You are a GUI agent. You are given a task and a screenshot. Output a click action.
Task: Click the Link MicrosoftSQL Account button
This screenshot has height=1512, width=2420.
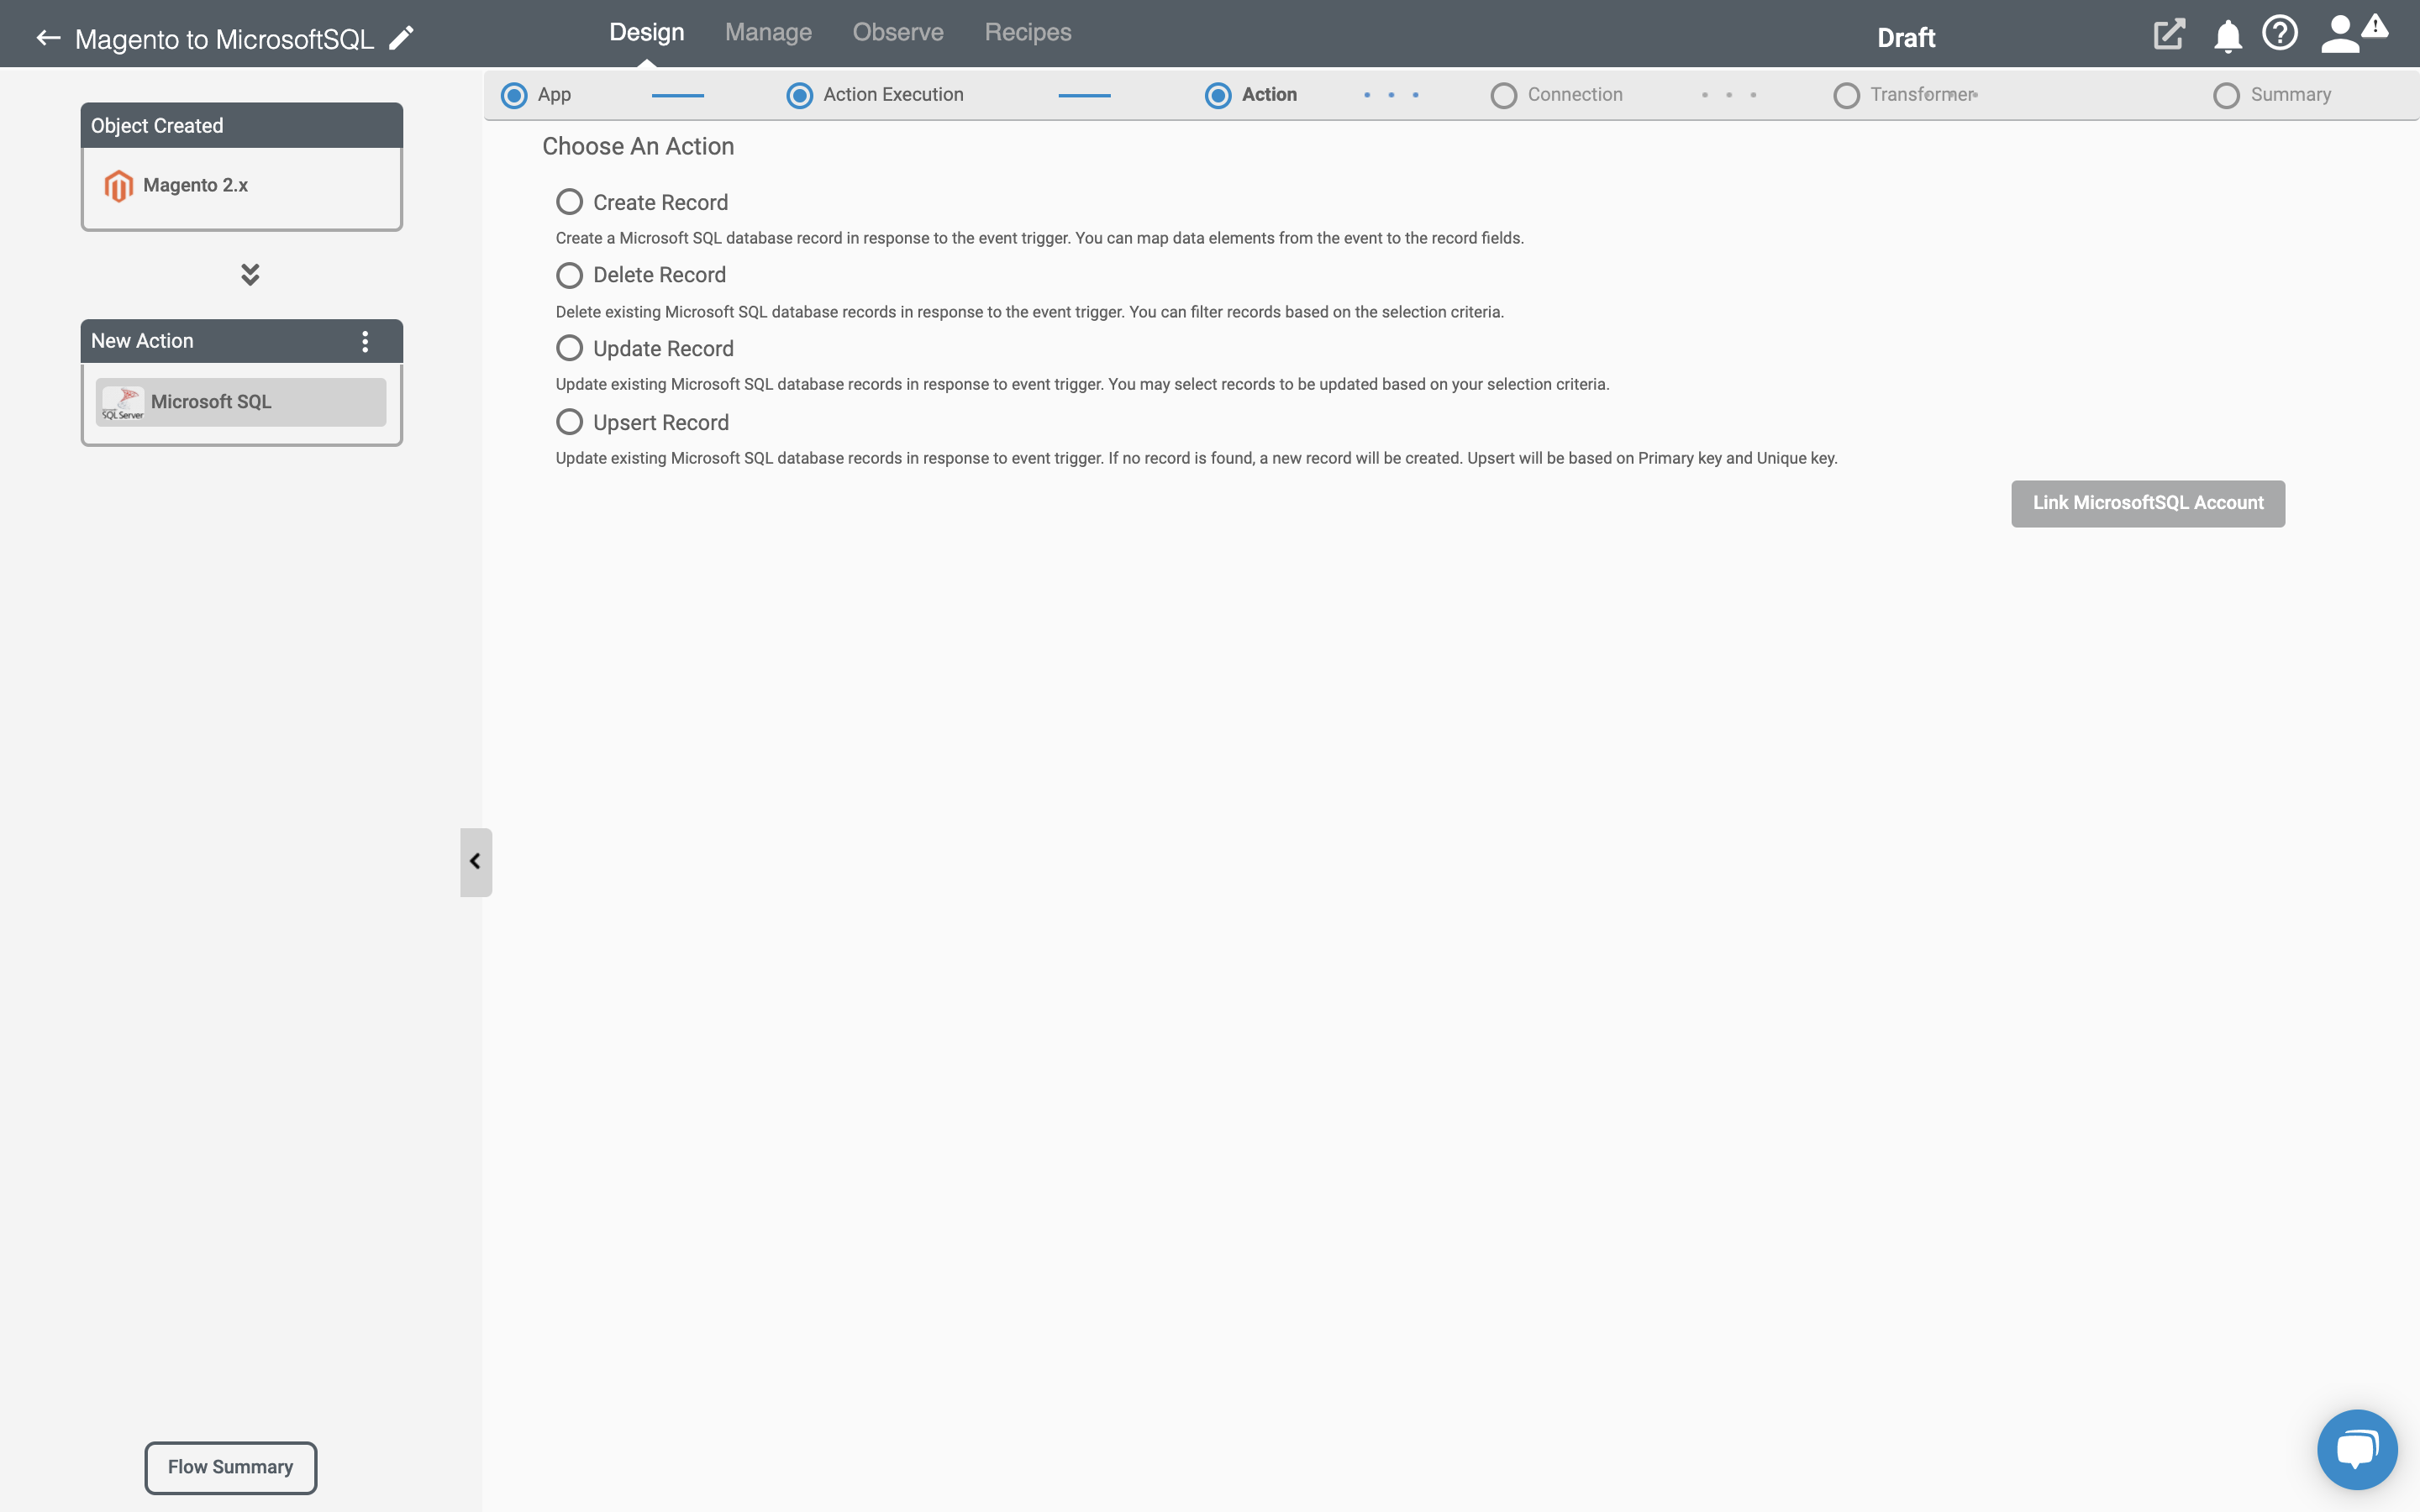2149,501
